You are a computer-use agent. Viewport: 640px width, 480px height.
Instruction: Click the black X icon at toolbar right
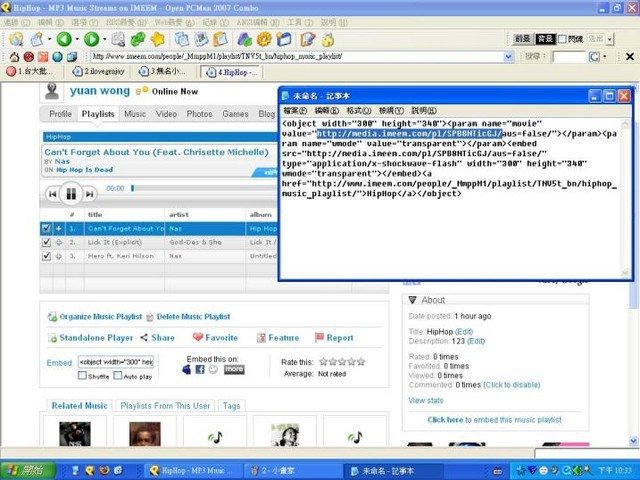click(x=630, y=56)
